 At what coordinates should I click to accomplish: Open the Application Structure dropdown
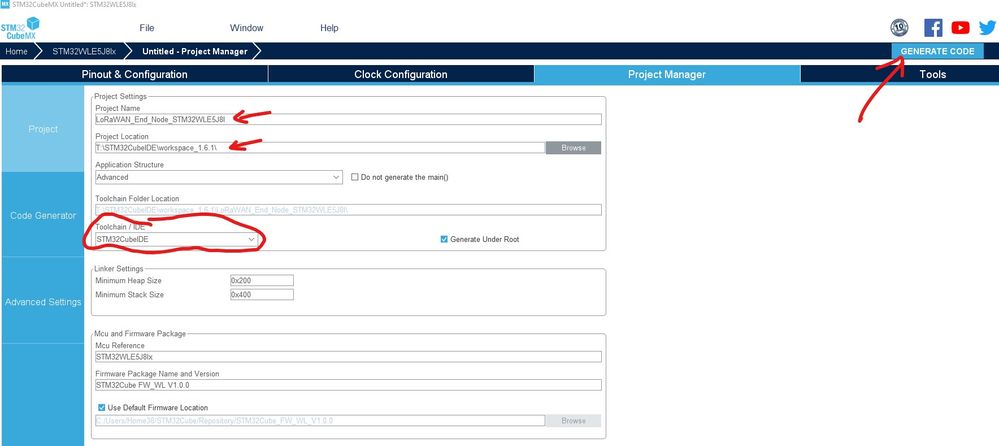point(219,177)
